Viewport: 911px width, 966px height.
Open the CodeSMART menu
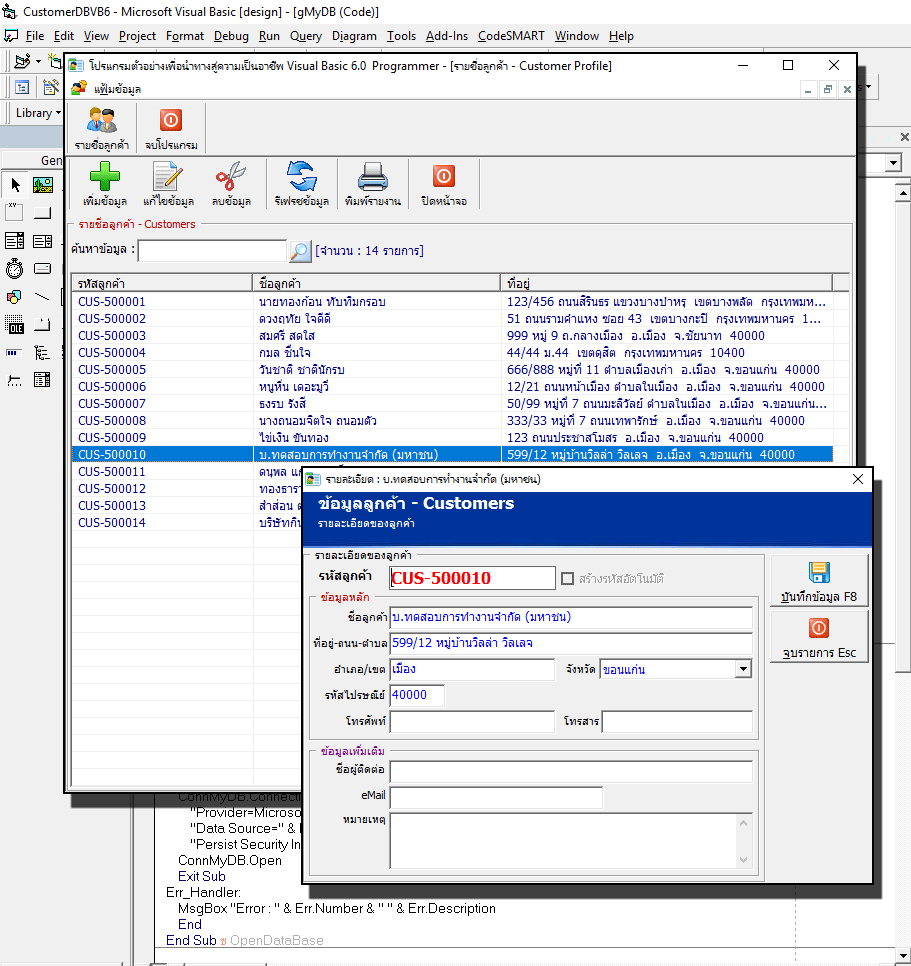pos(511,36)
